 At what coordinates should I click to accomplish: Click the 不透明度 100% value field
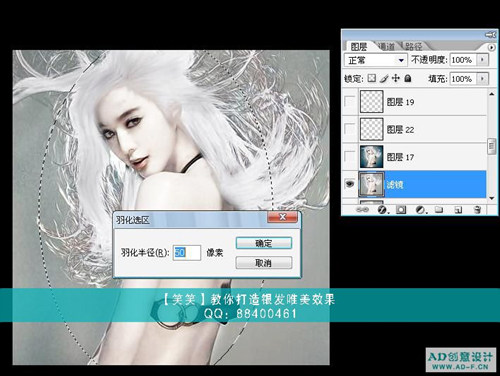point(464,60)
